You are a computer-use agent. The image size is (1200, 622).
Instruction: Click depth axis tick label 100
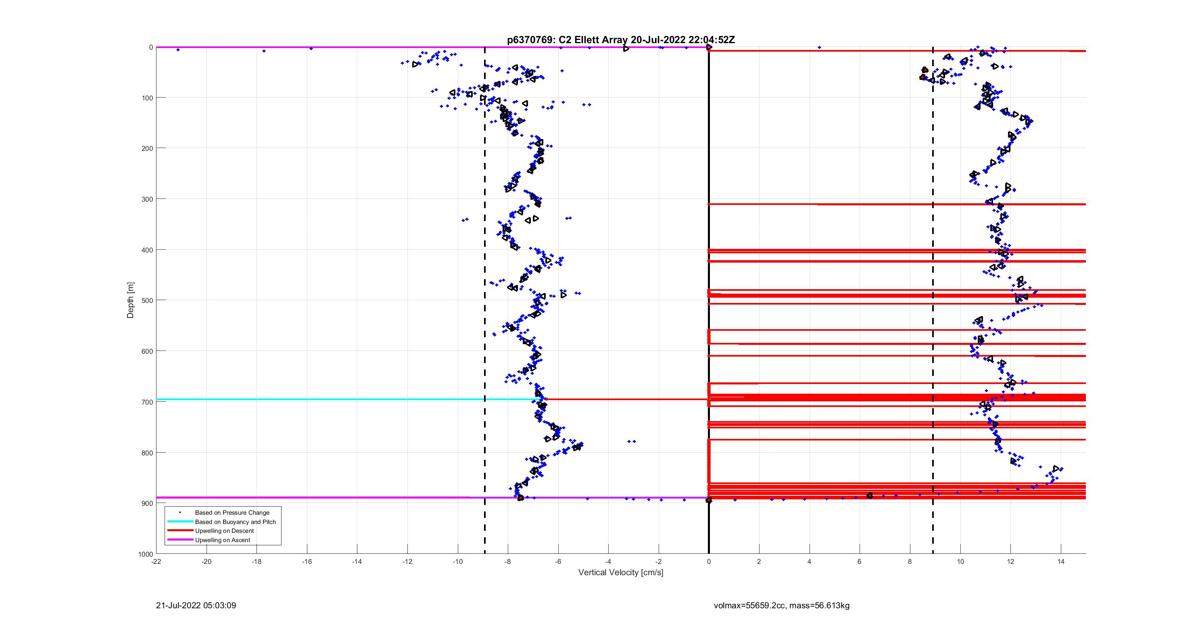(145, 98)
